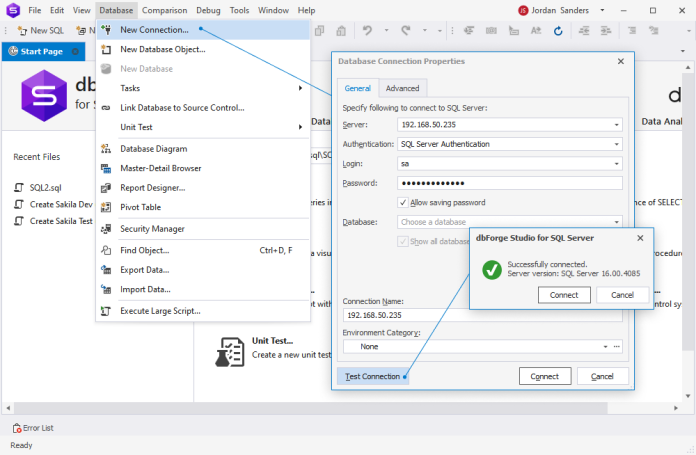Switch to the Advanced tab
This screenshot has width=696, height=455.
pos(402,88)
